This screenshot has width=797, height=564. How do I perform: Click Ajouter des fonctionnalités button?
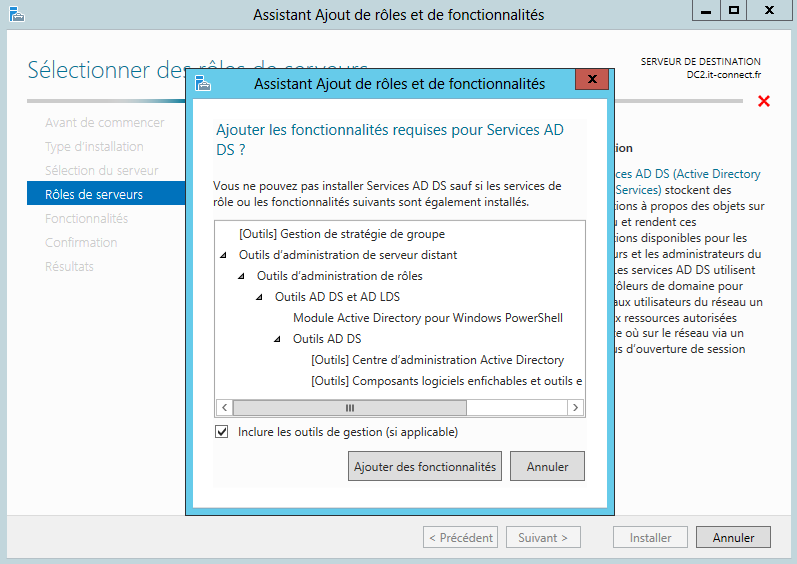pos(425,466)
